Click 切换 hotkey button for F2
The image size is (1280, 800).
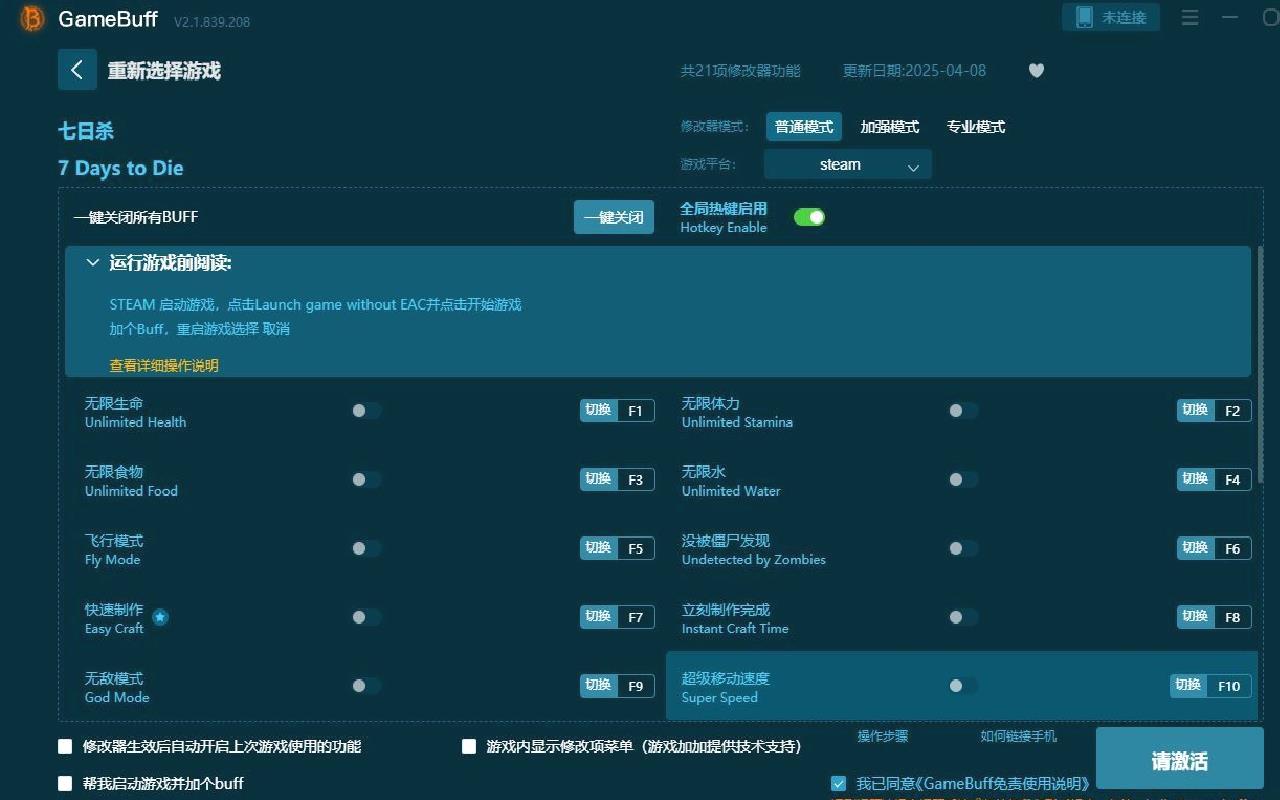tap(1195, 410)
